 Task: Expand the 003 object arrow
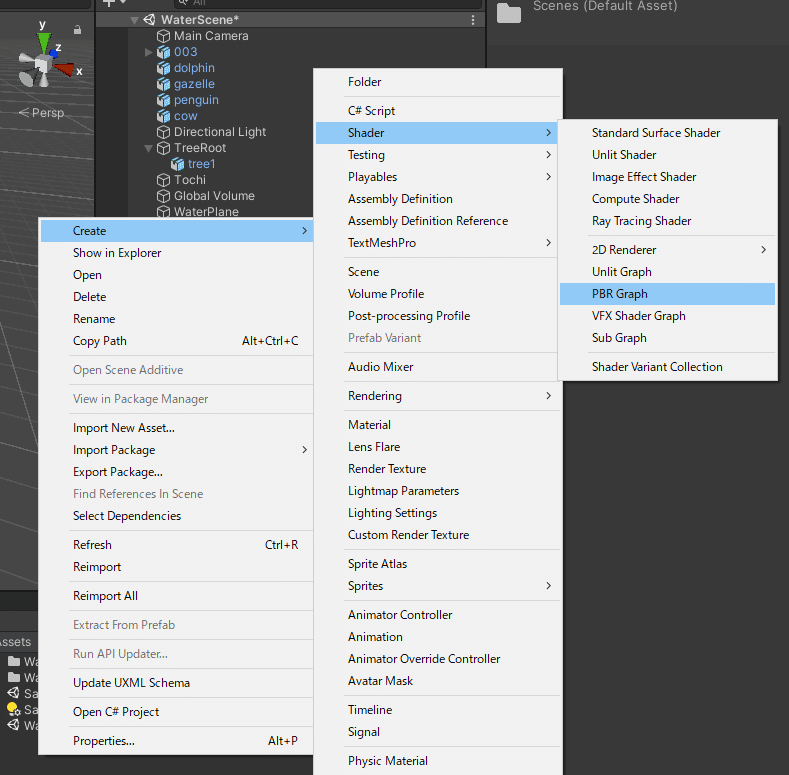click(148, 52)
